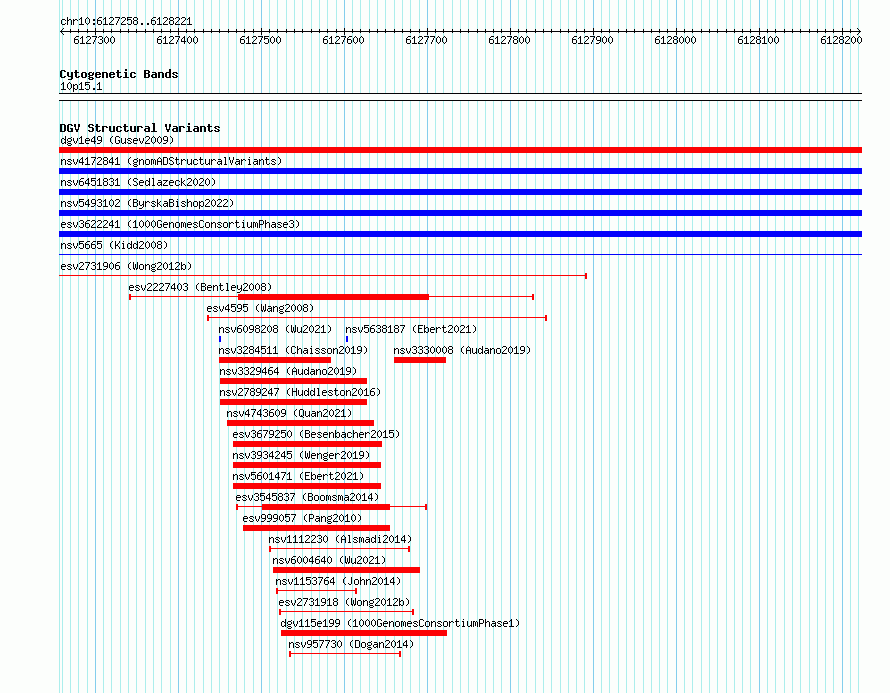
Task: Open esv3679250 (Besenbacher2015) label
Action: (316, 434)
